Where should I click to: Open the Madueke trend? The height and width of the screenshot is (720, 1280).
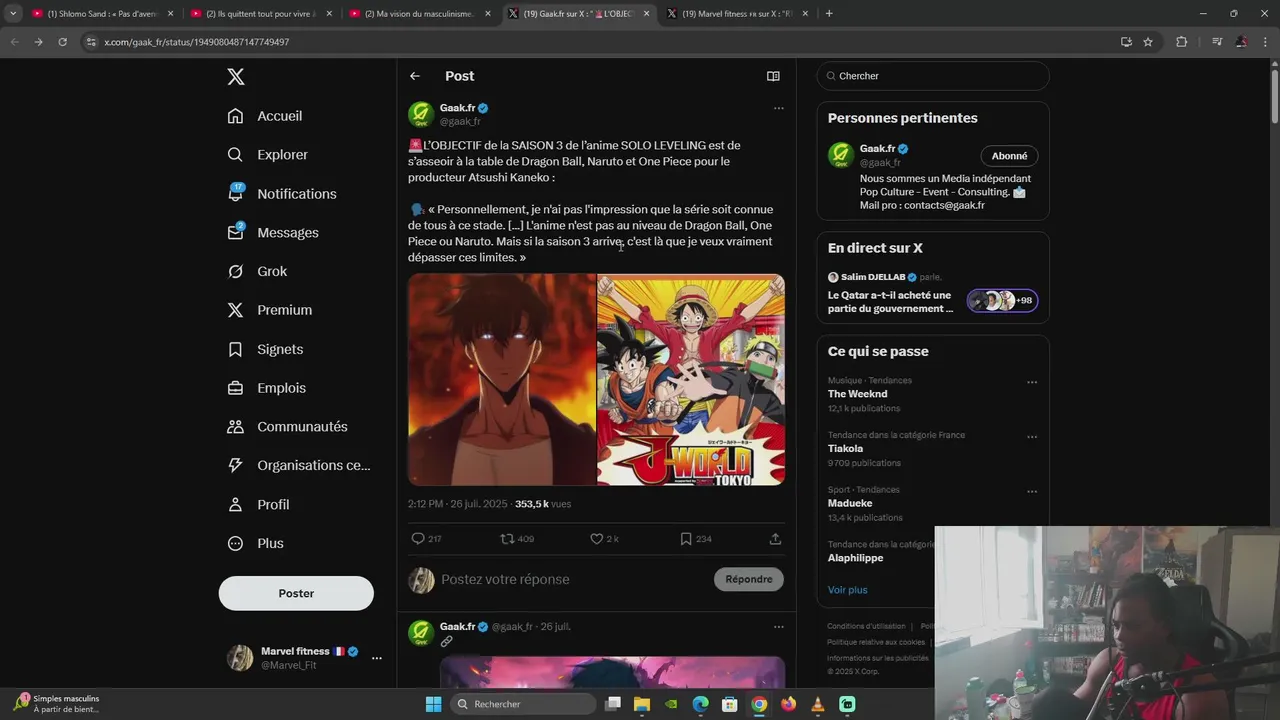(850, 503)
